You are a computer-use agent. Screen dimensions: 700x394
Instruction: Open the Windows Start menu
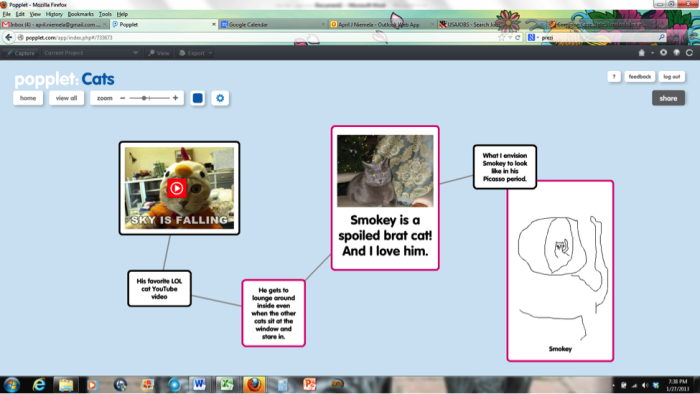(12, 385)
